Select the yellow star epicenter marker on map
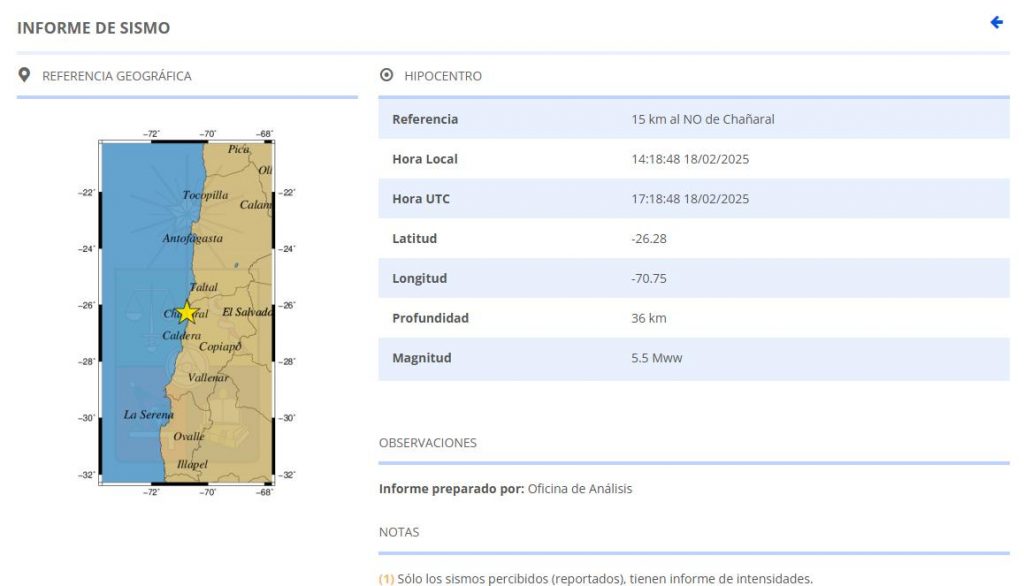Image resolution: width=1024 pixels, height=586 pixels. [187, 312]
